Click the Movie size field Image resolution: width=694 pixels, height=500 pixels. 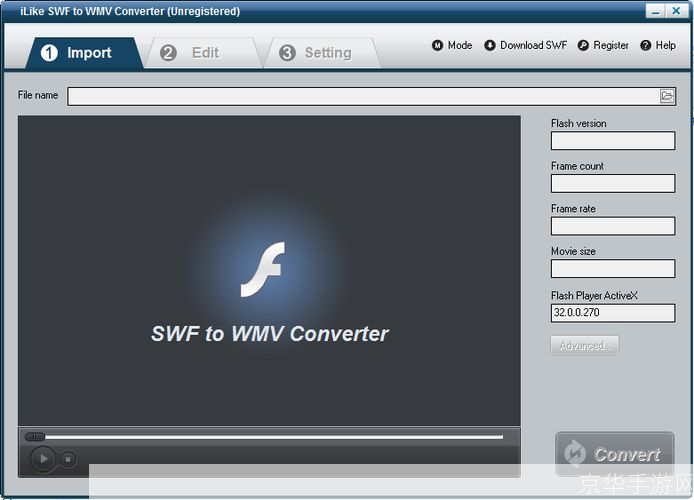[x=613, y=268]
